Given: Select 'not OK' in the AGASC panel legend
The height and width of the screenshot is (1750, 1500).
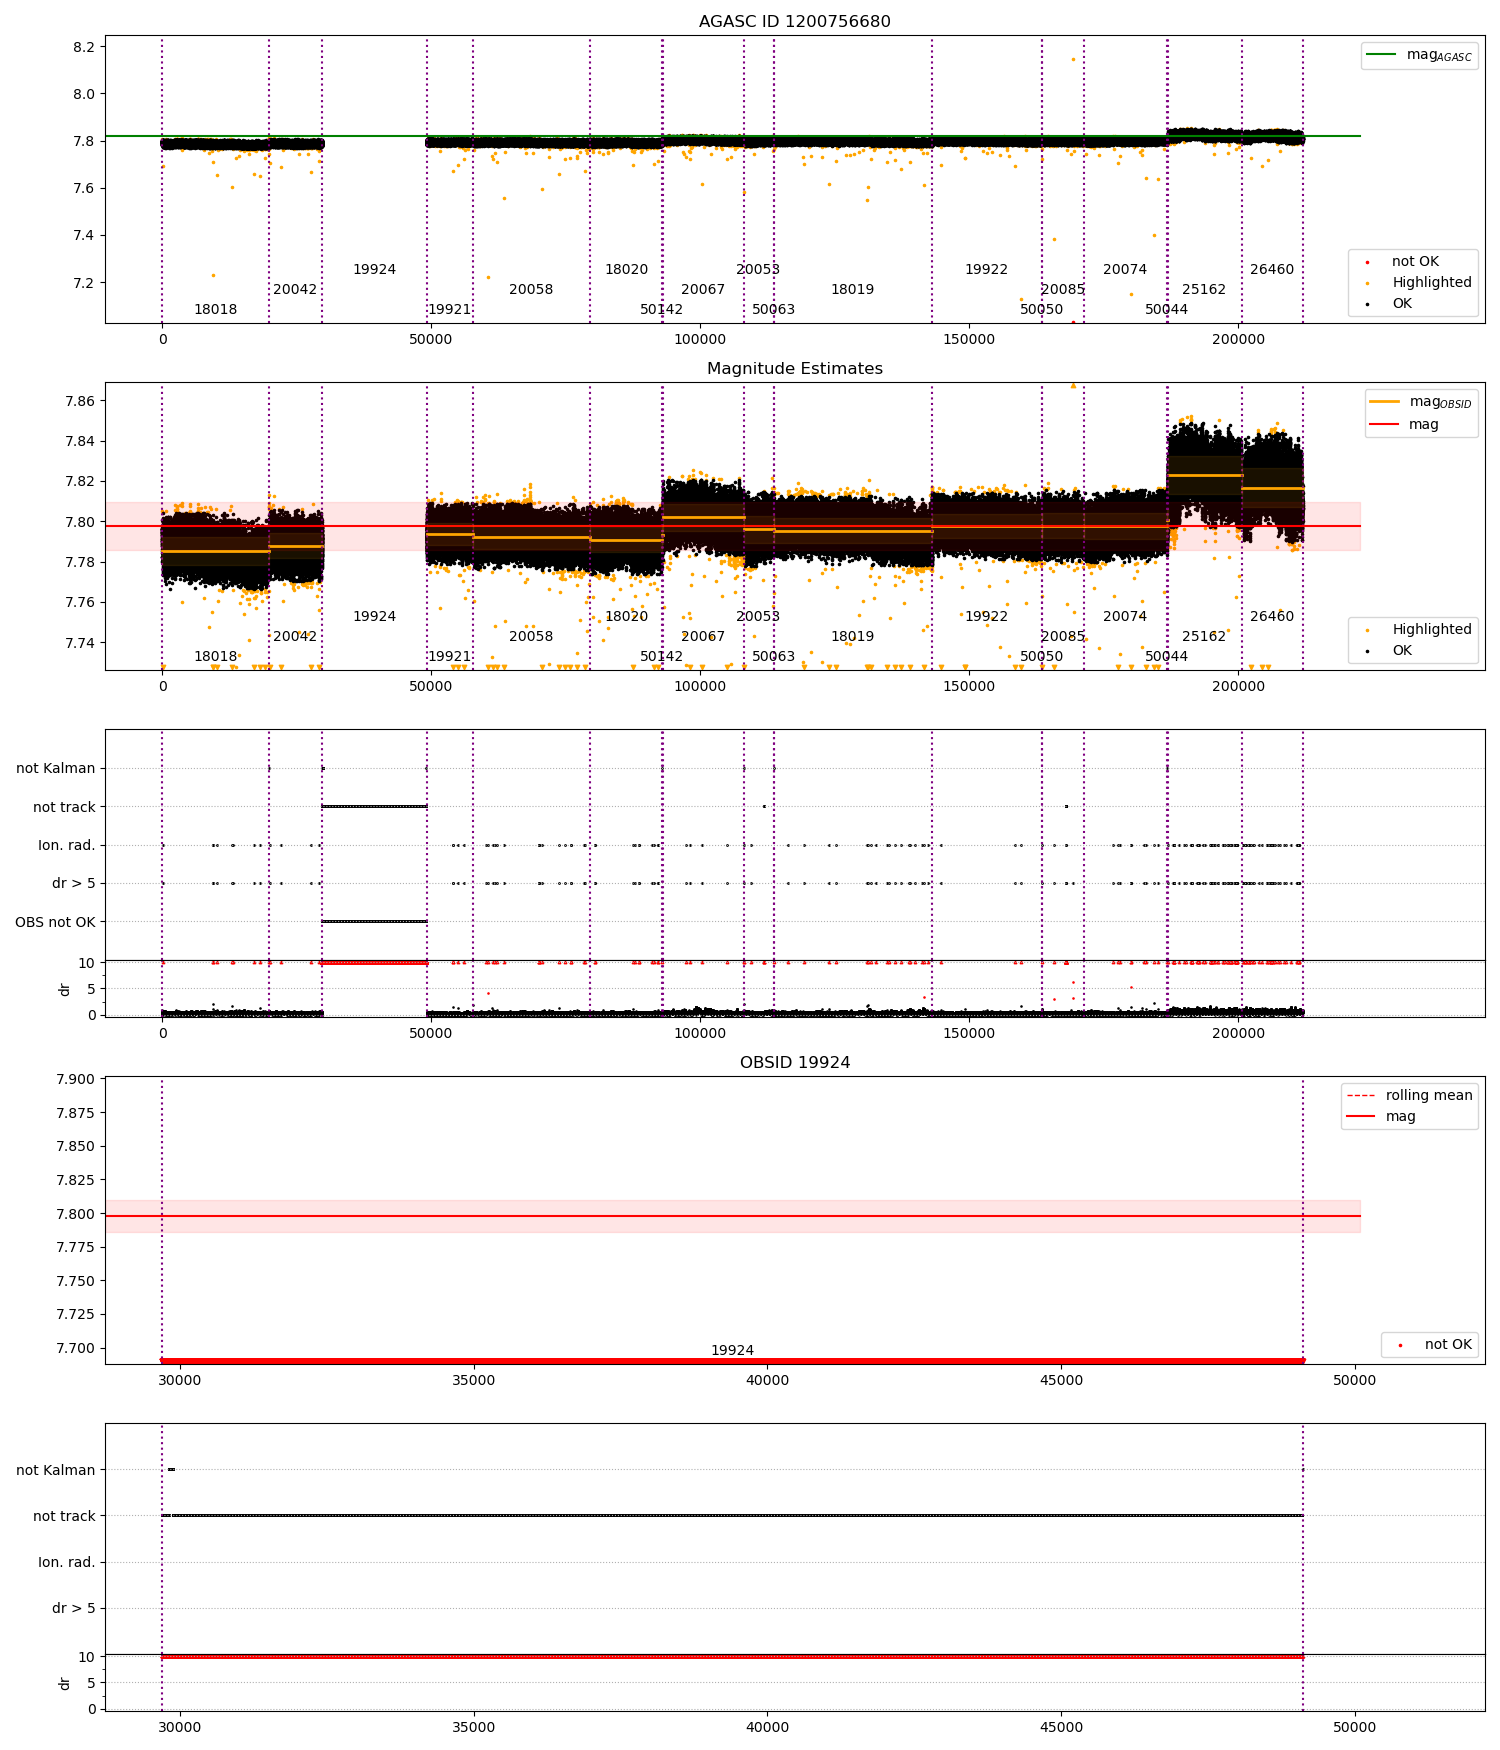Looking at the screenshot, I should coord(1415,262).
